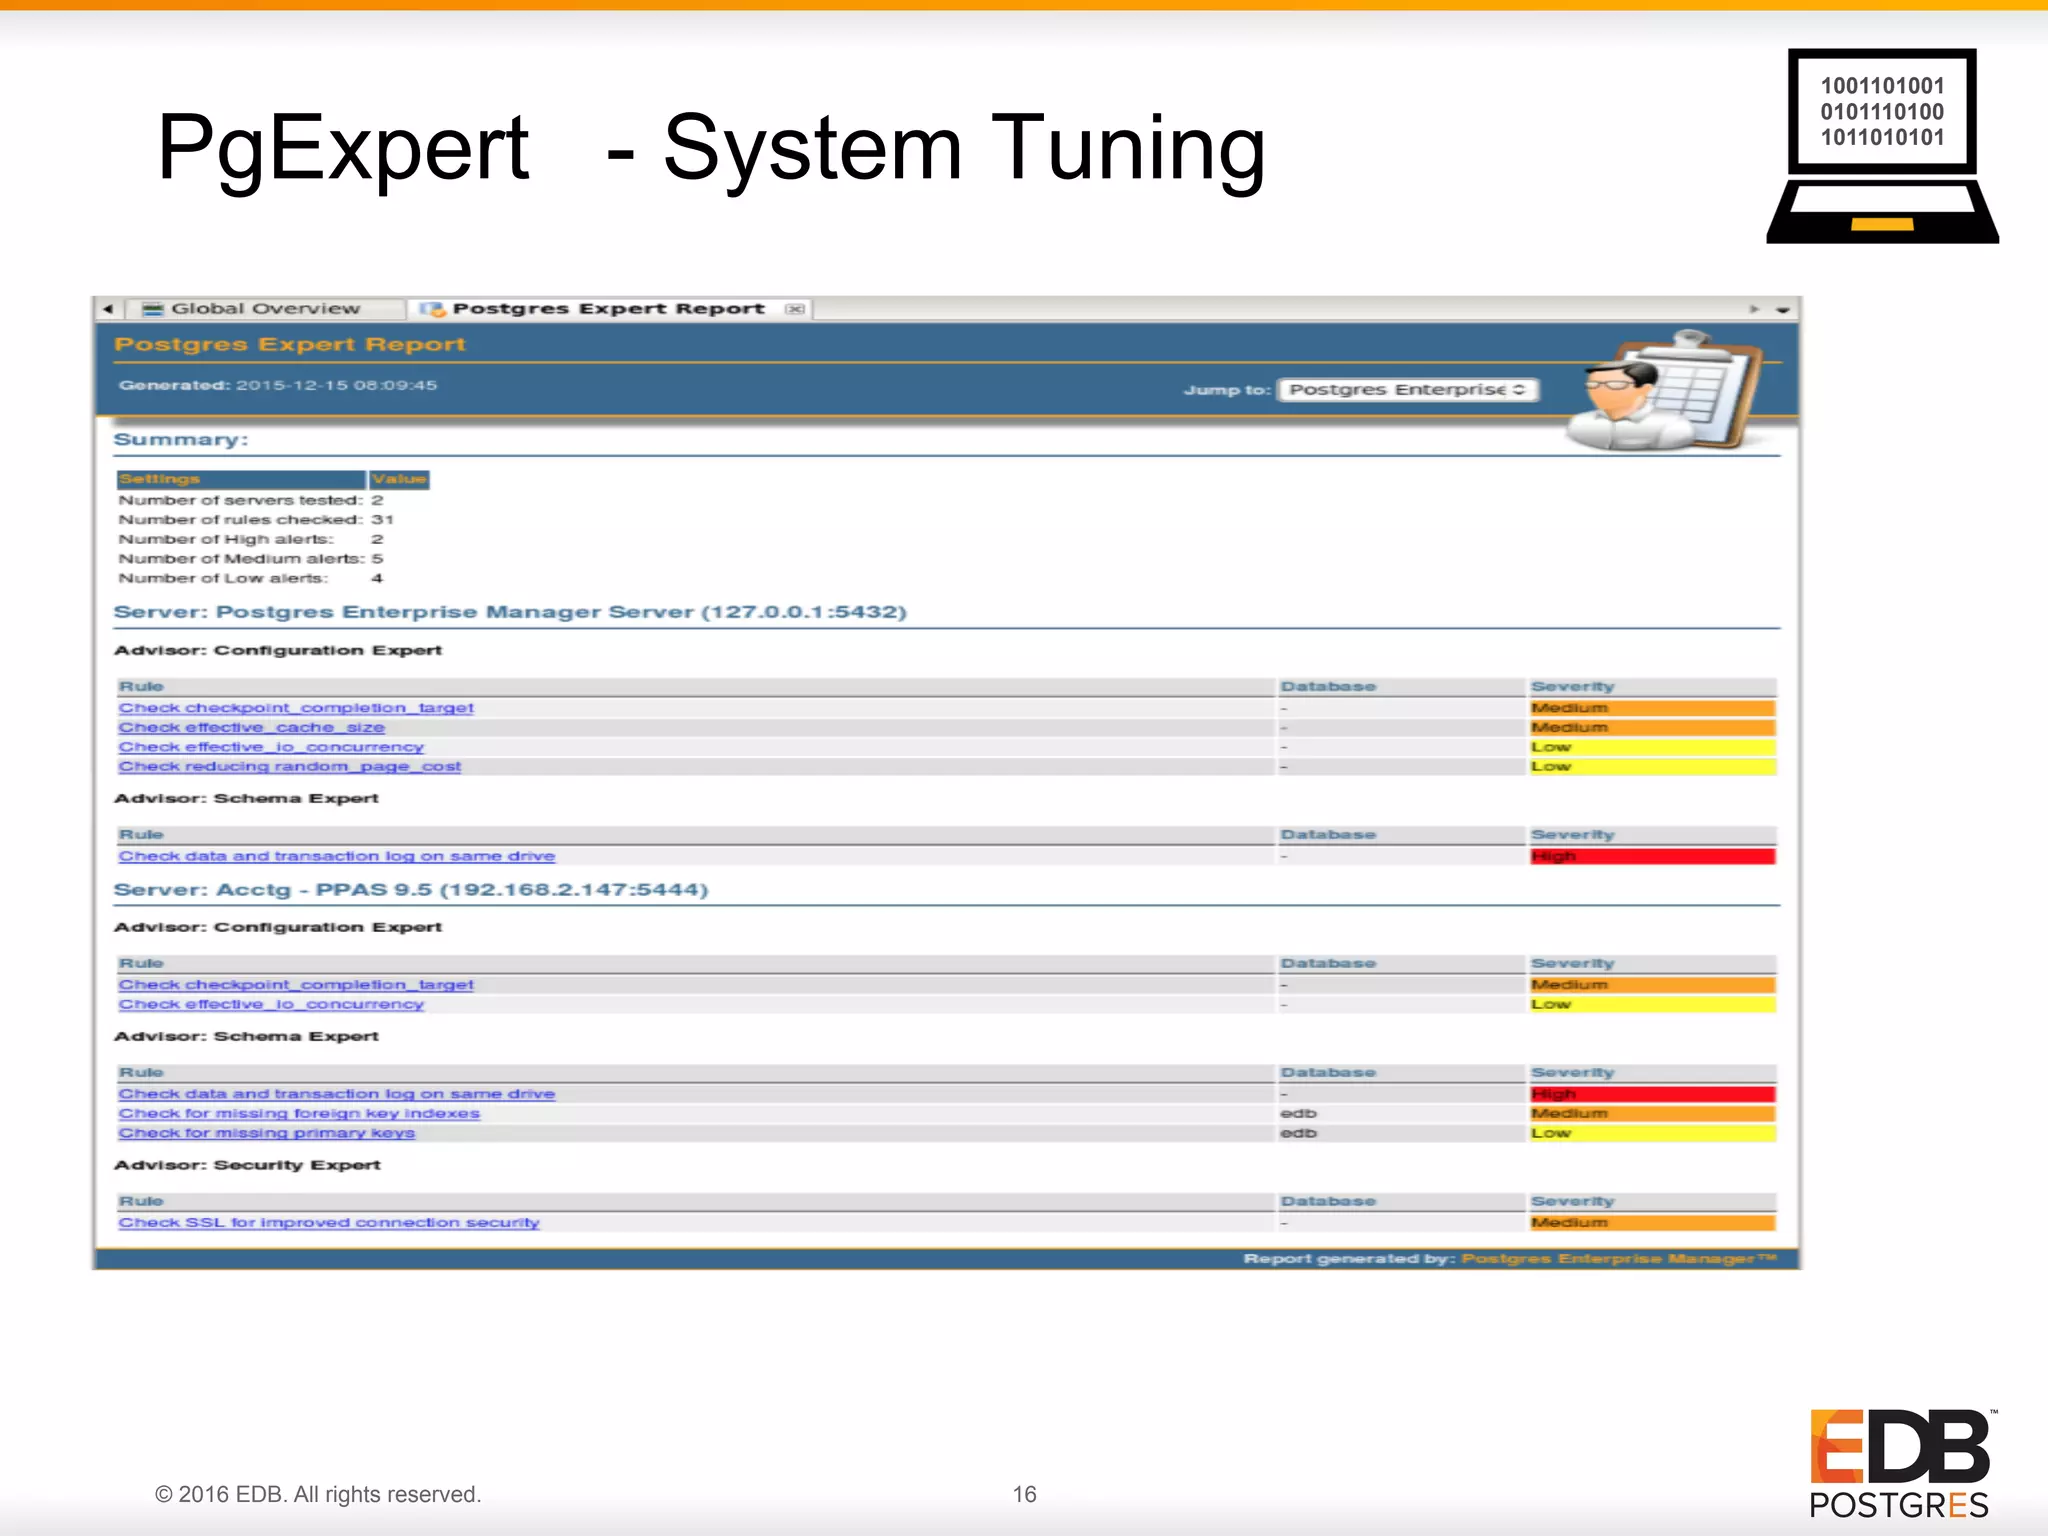Click the right tab scroll arrow
The image size is (2048, 1536).
pos(1754,309)
